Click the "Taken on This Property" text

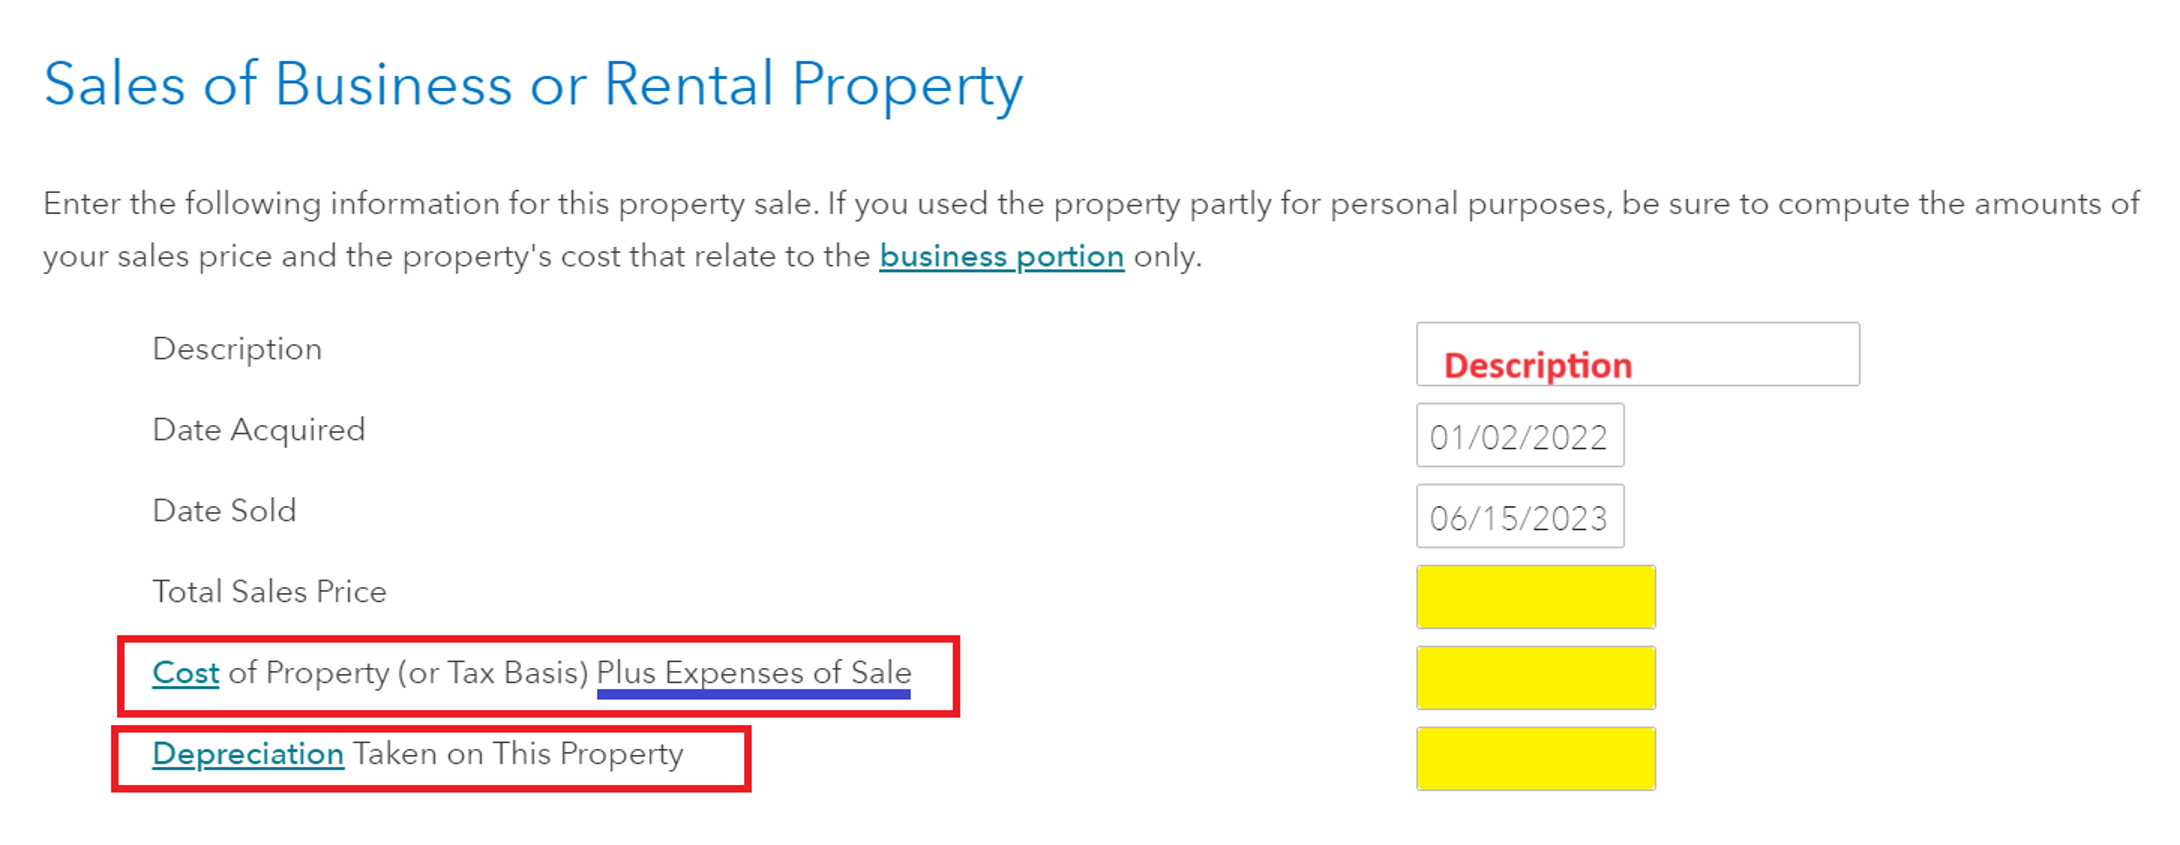518,754
